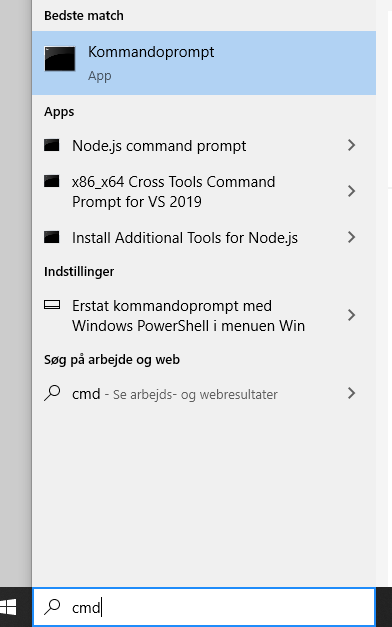This screenshot has width=392, height=627.
Task: Click the magnifier icon next to cmd web result
Action: pyautogui.click(x=52, y=393)
